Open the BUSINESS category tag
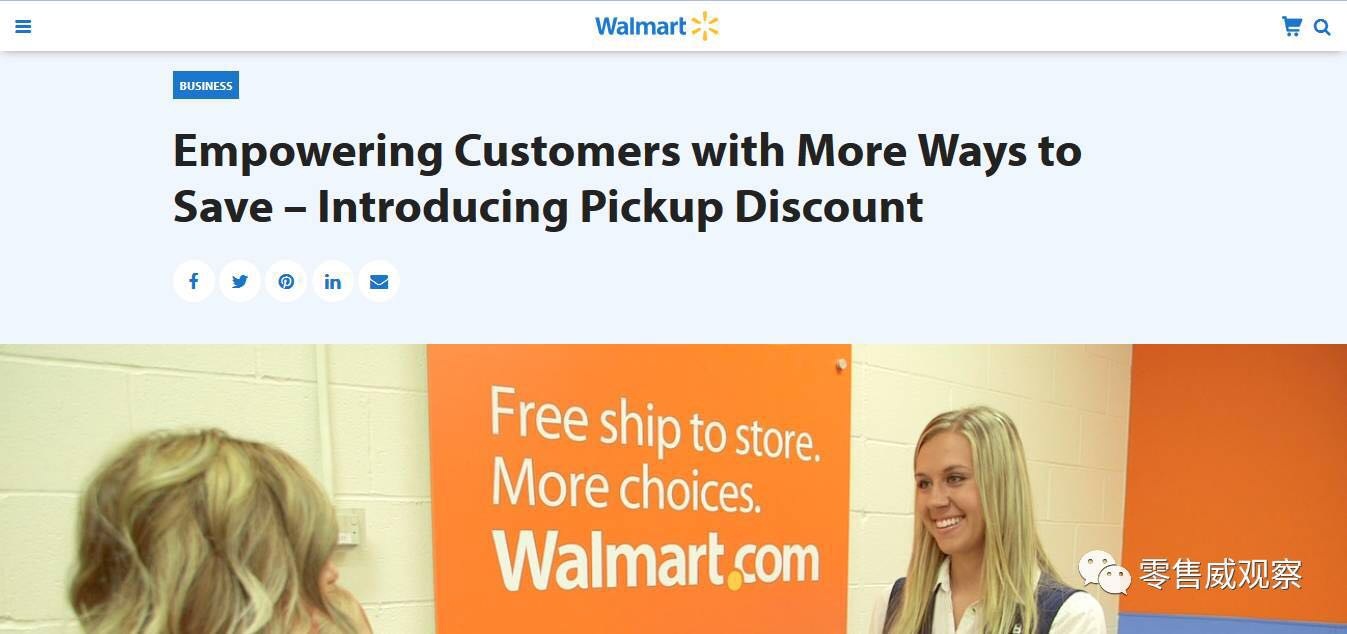 [x=206, y=85]
